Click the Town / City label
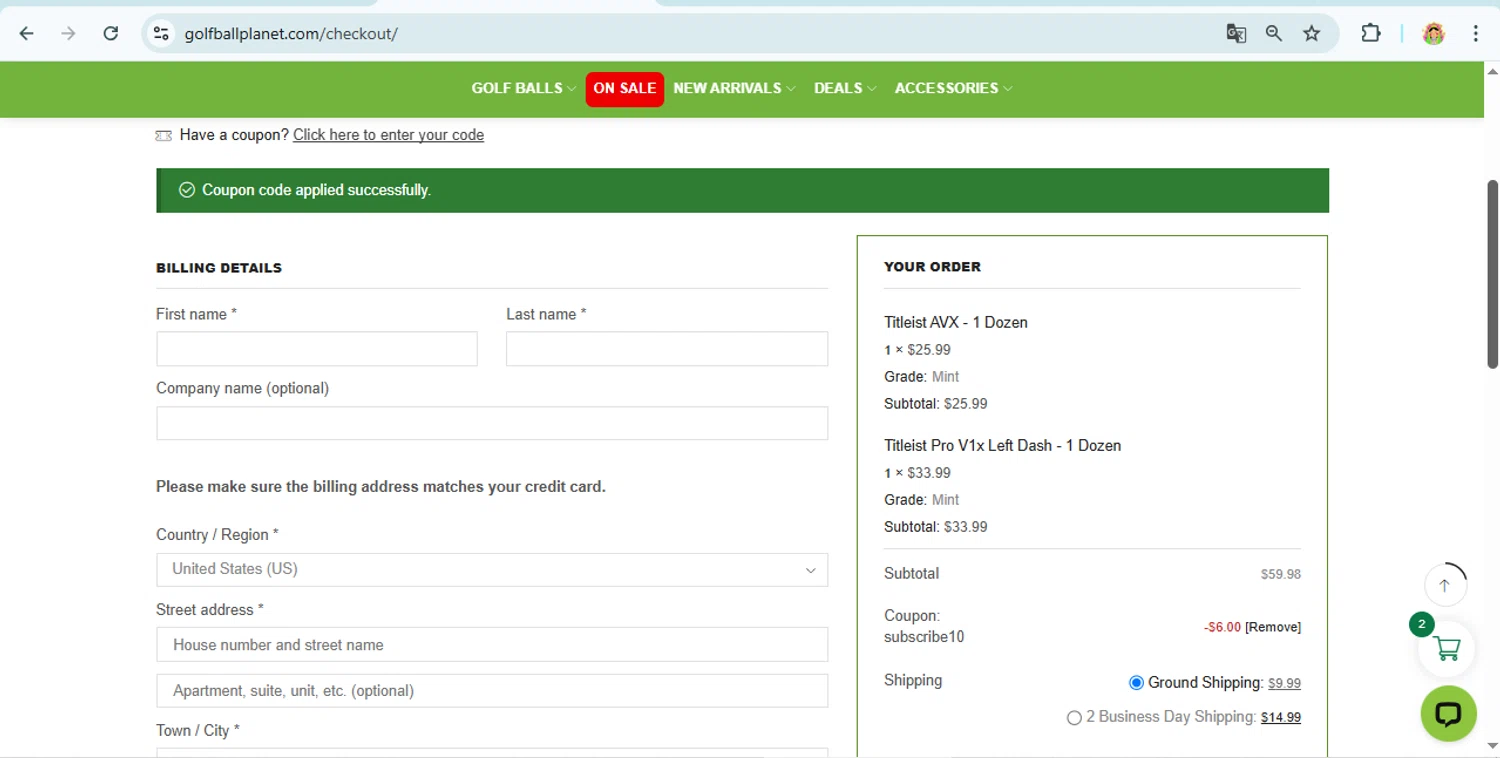 (198, 731)
